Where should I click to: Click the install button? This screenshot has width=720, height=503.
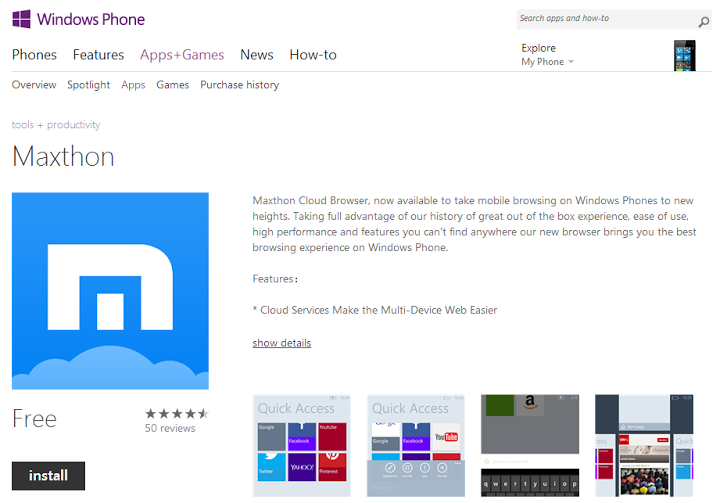coord(48,475)
